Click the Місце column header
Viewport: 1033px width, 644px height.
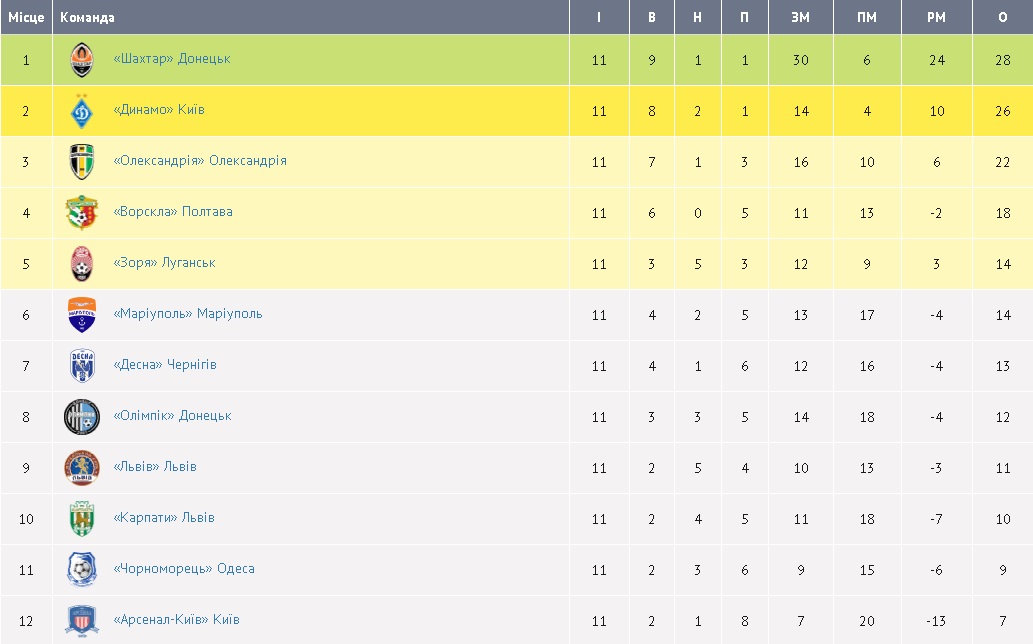[x=26, y=17]
